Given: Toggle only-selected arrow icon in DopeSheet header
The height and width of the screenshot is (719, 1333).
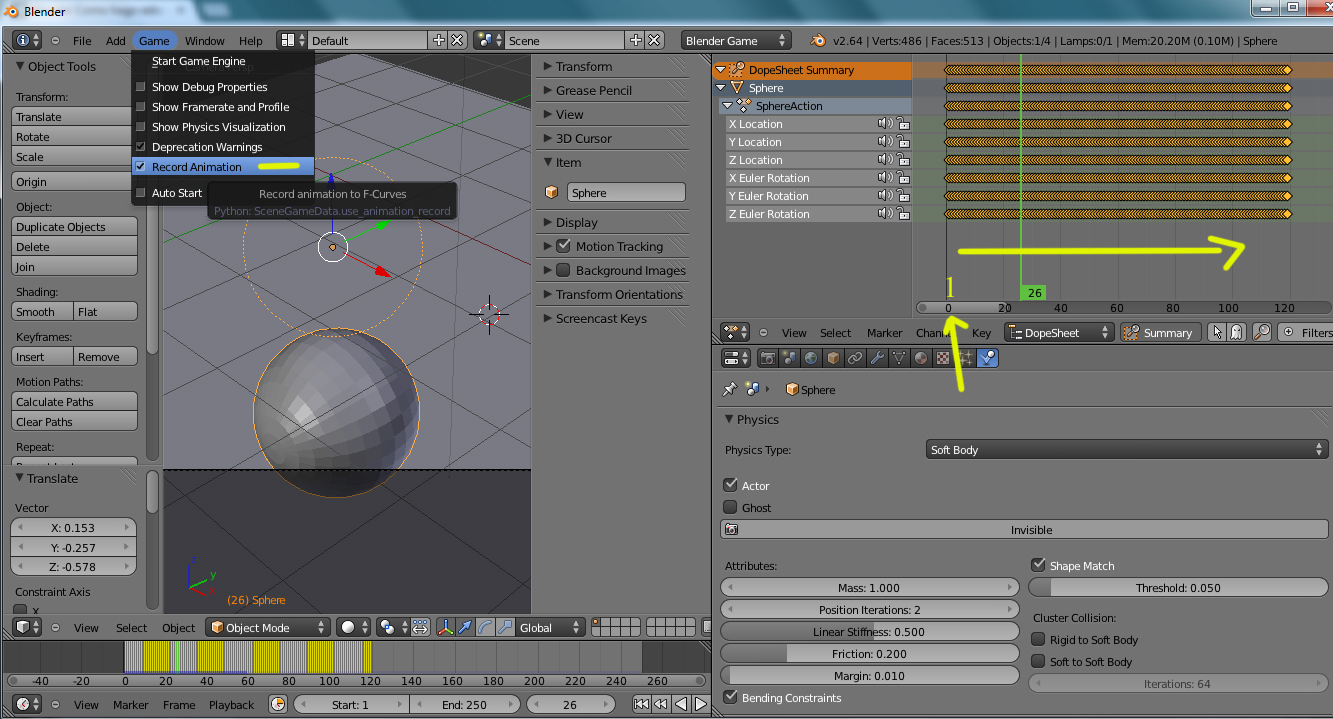Looking at the screenshot, I should (x=1217, y=332).
